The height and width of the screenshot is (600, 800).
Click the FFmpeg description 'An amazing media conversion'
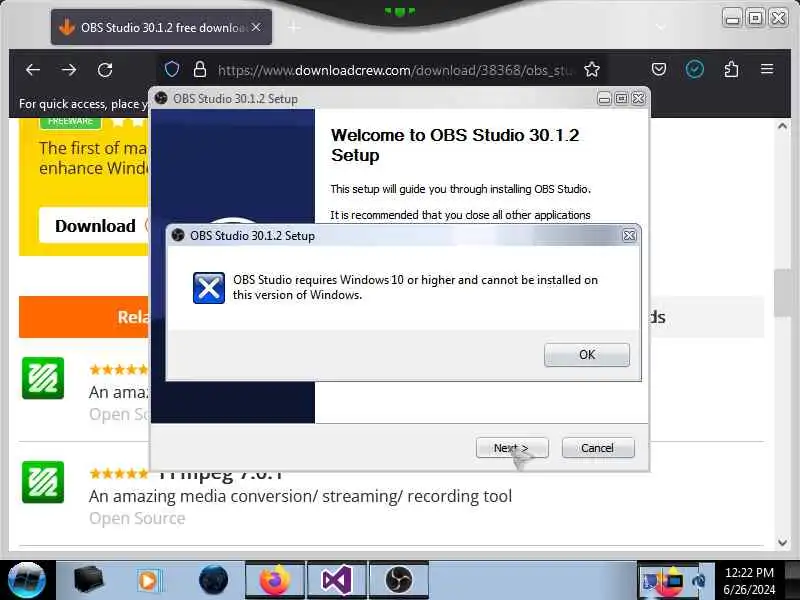pos(300,496)
